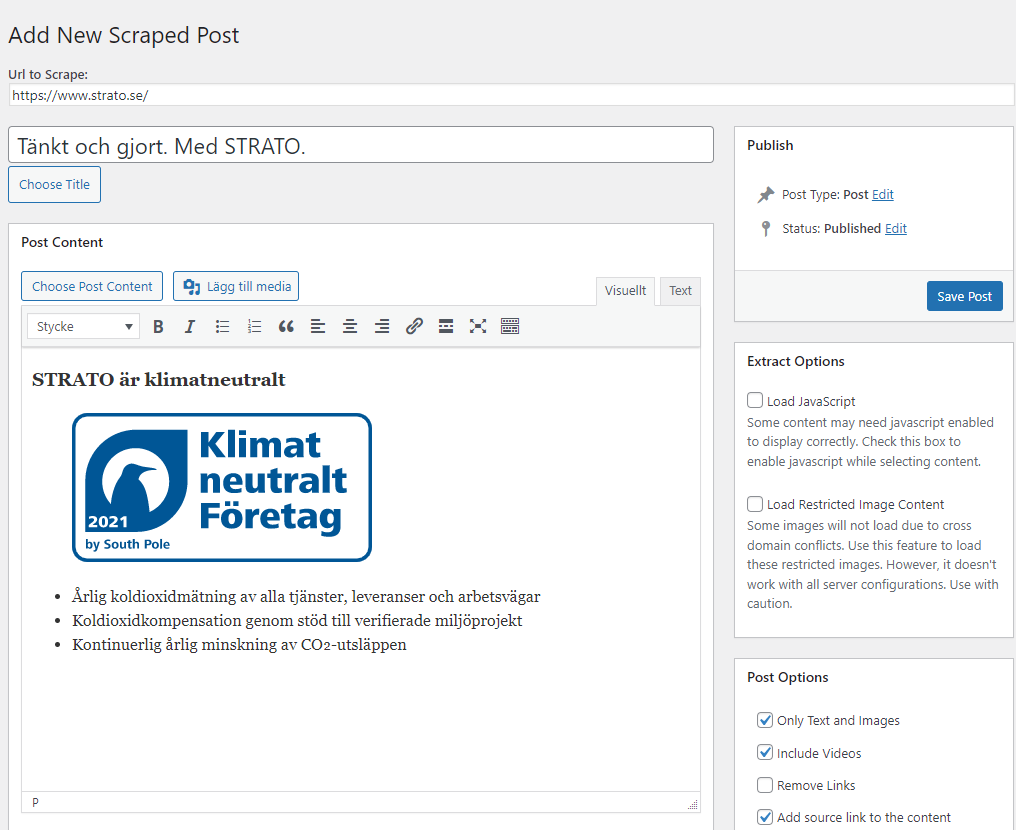Click the heading 'STRATO är klimatneutralt'
This screenshot has width=1016, height=830.
(159, 380)
